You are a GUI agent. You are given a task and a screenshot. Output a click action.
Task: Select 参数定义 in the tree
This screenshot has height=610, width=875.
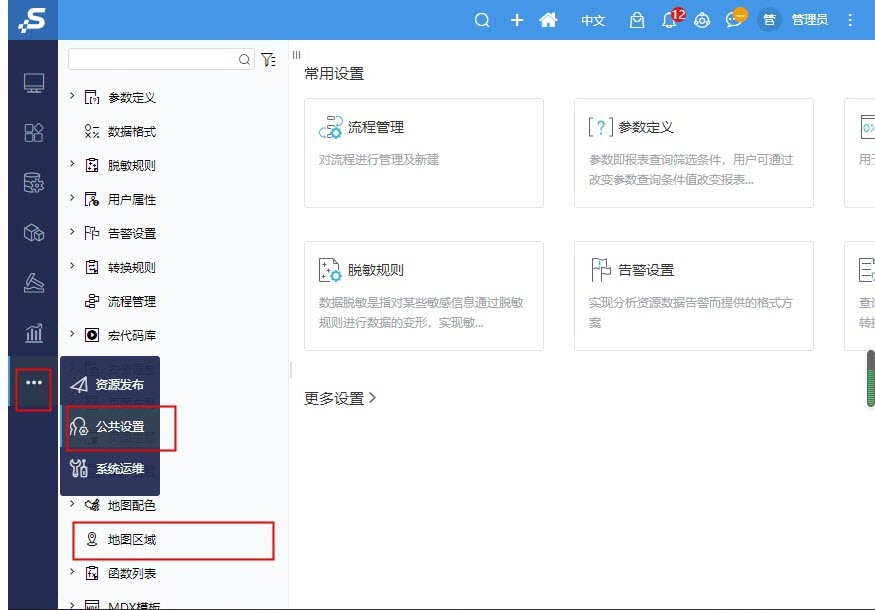coord(132,98)
